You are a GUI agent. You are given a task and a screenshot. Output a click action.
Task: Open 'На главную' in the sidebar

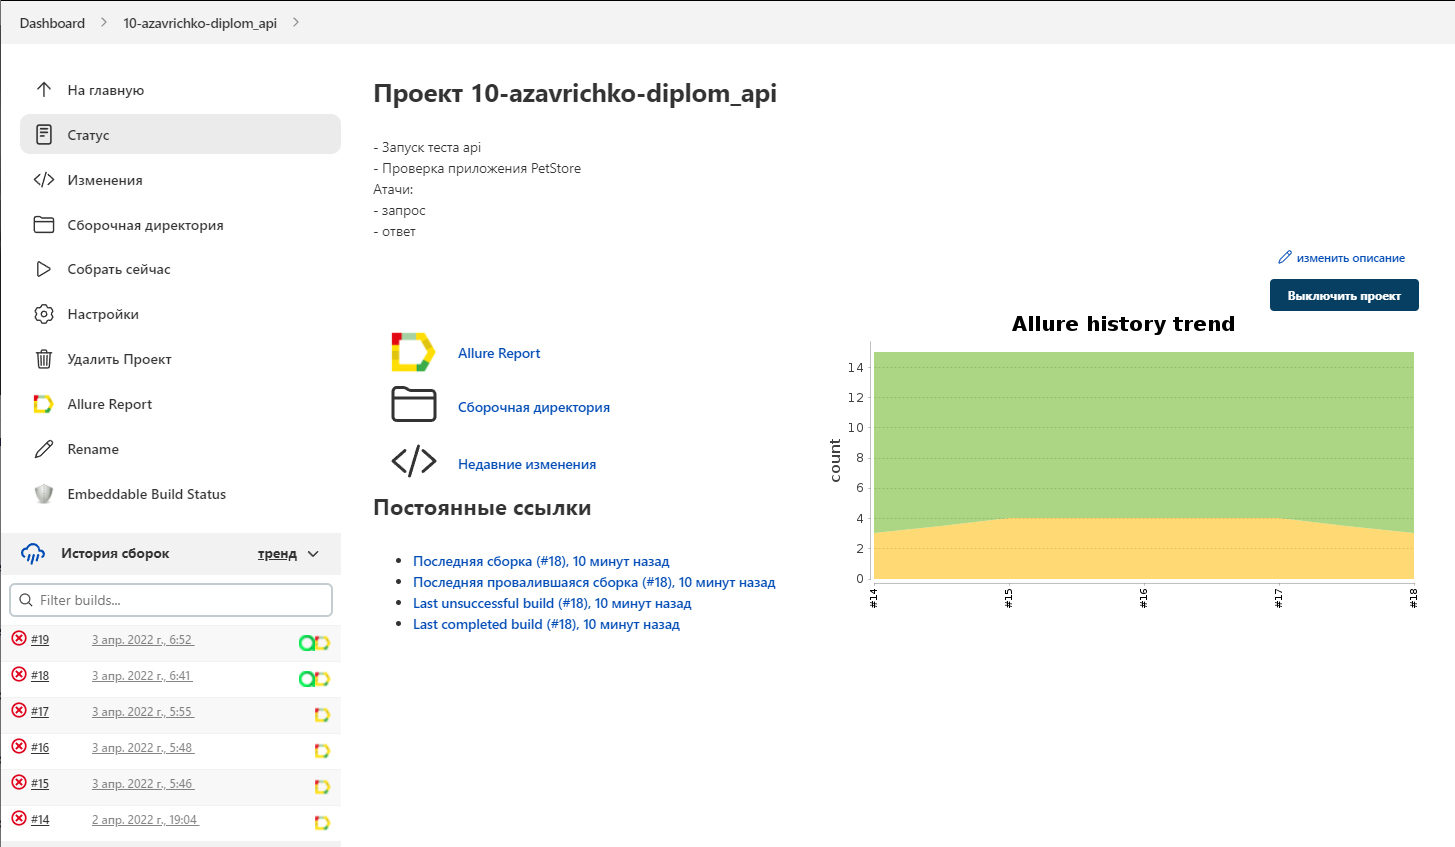coord(180,90)
